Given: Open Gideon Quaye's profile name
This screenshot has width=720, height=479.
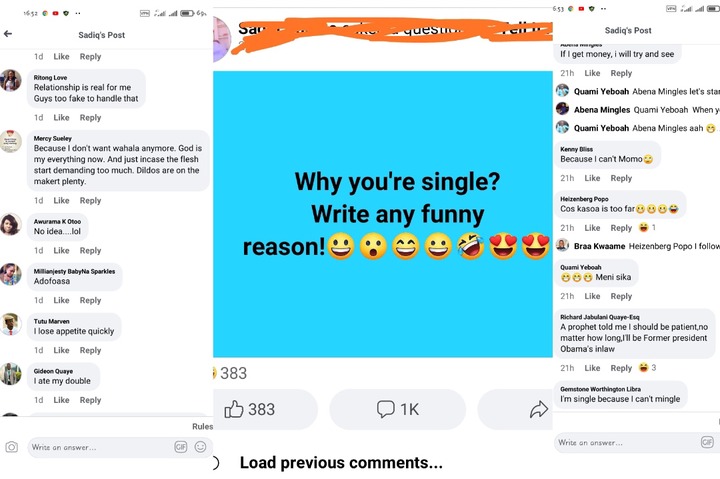Looking at the screenshot, I should click(x=53, y=371).
